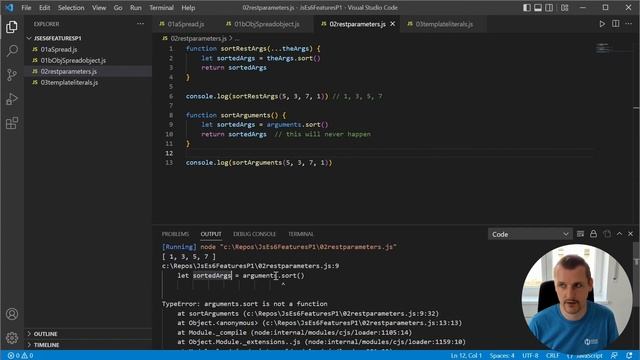Expand the TIMELINE section
The image size is (640, 360).
(x=46, y=345)
